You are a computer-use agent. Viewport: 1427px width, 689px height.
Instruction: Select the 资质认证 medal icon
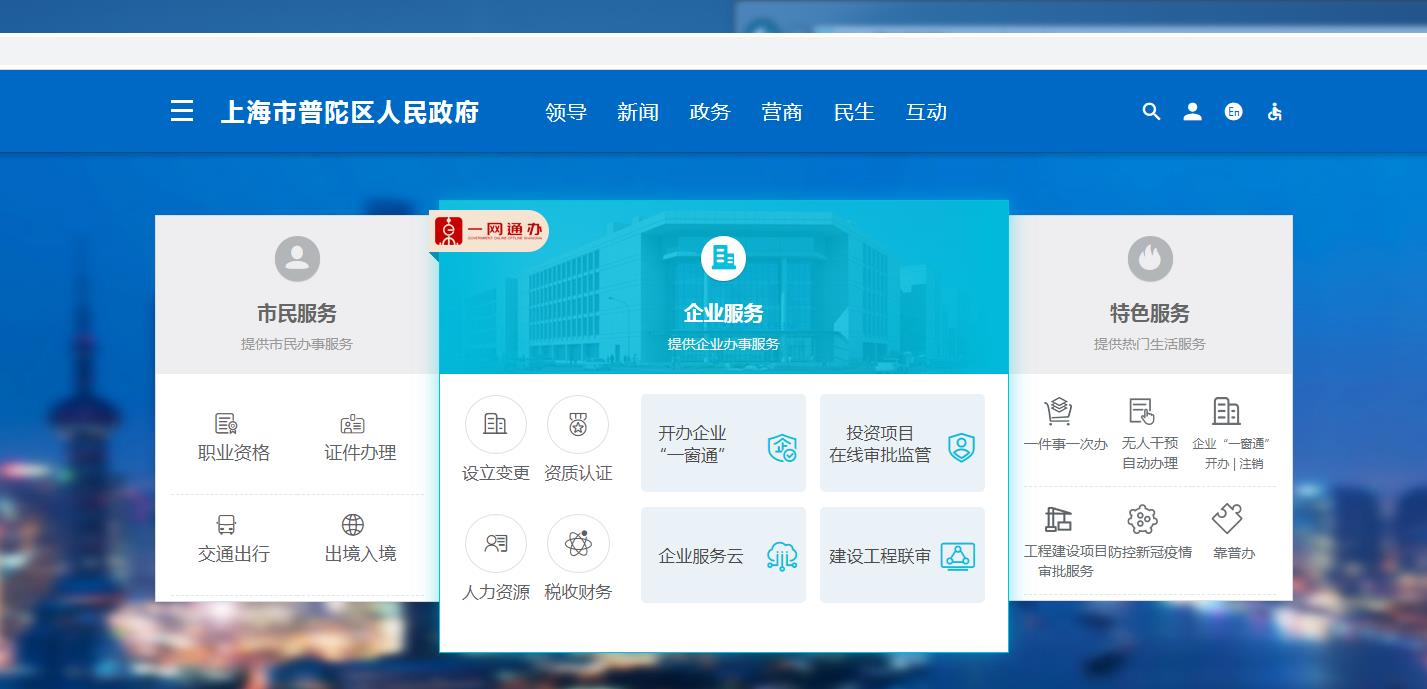click(578, 425)
